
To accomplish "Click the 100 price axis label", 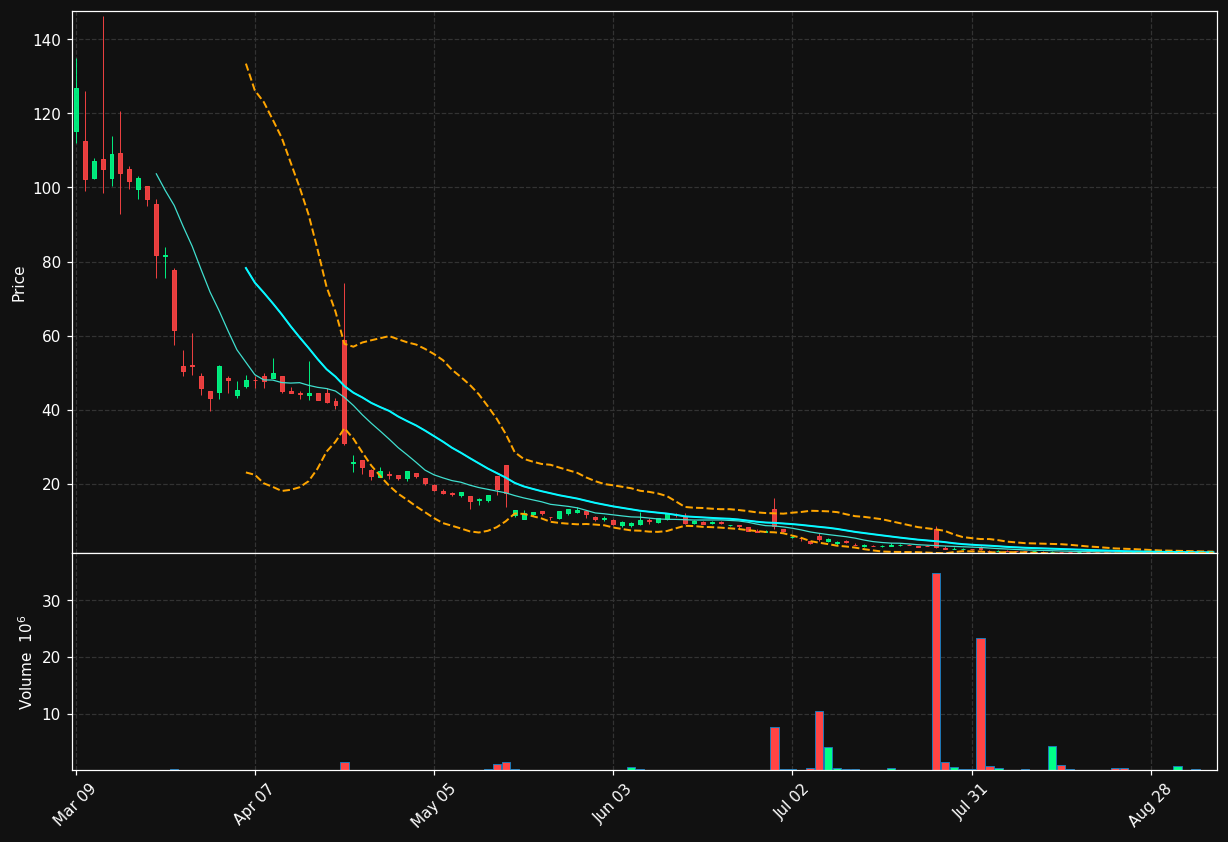I will click(48, 188).
